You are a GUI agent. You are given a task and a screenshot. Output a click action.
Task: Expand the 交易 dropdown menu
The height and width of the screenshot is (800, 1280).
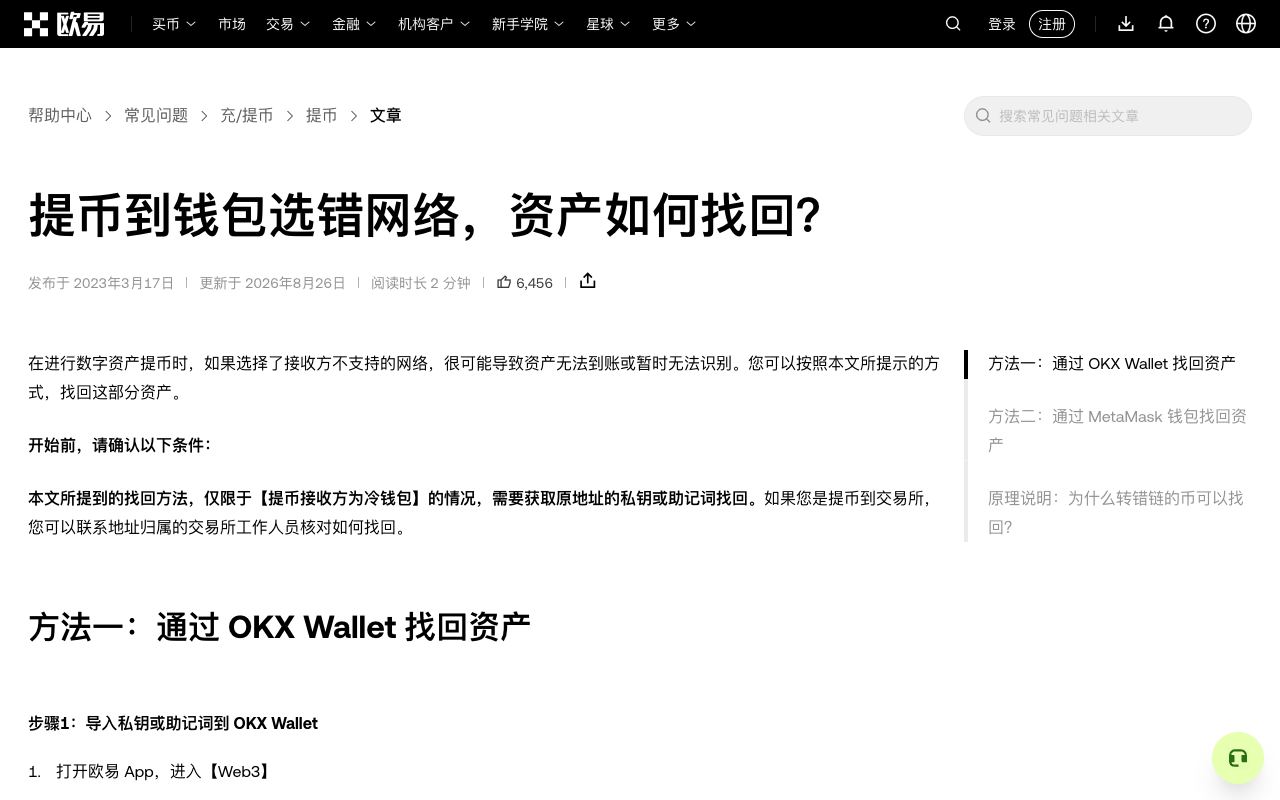coord(288,24)
